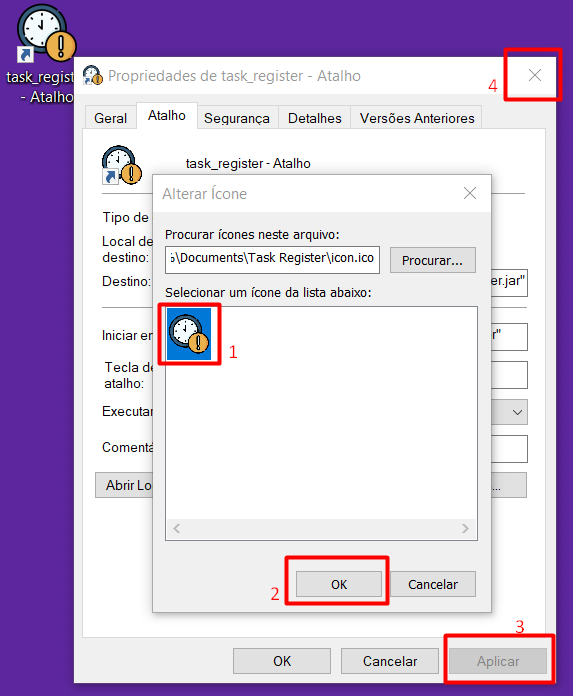Screen dimensions: 573x696
Task: Click the task_register desktop shortcut icon
Action: tap(46, 33)
